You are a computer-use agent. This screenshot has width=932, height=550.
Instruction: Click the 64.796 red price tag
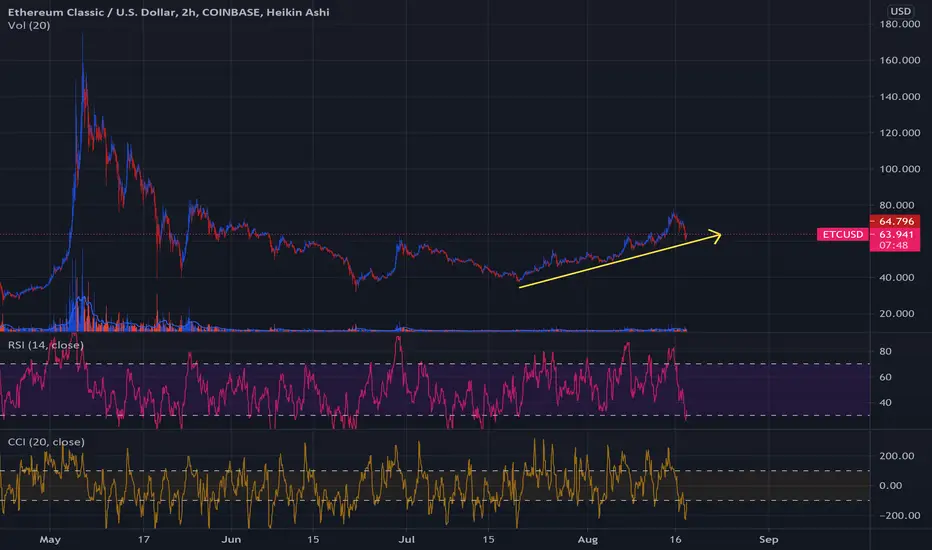(895, 221)
